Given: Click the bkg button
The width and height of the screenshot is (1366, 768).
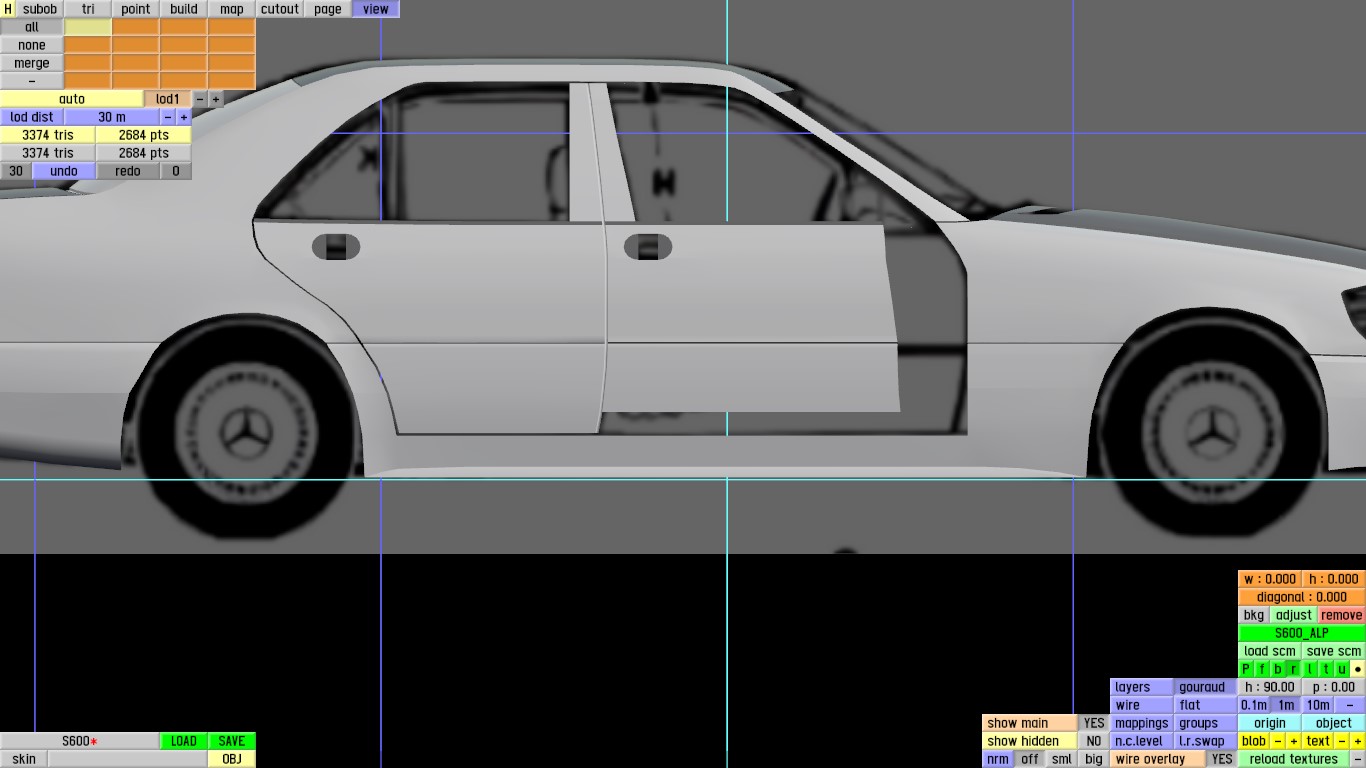Looking at the screenshot, I should (x=1254, y=615).
